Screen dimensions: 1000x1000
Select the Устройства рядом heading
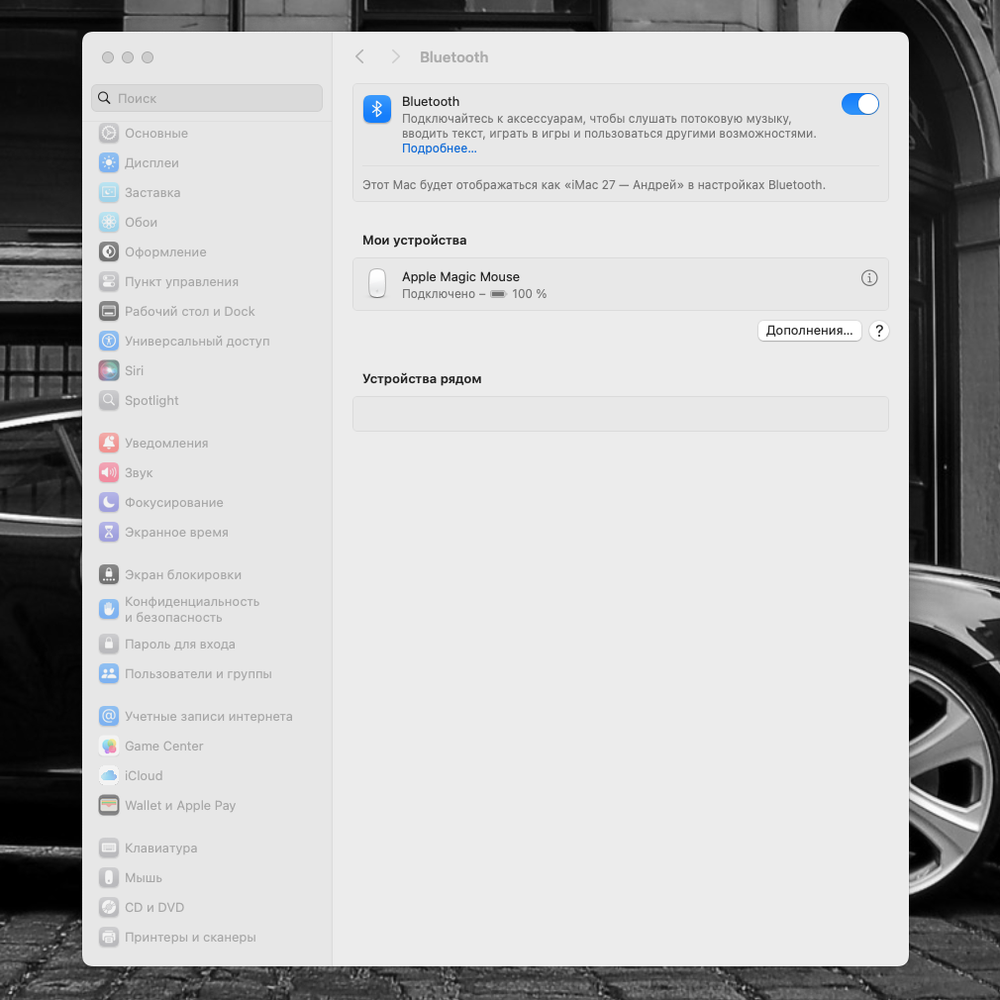pos(422,379)
